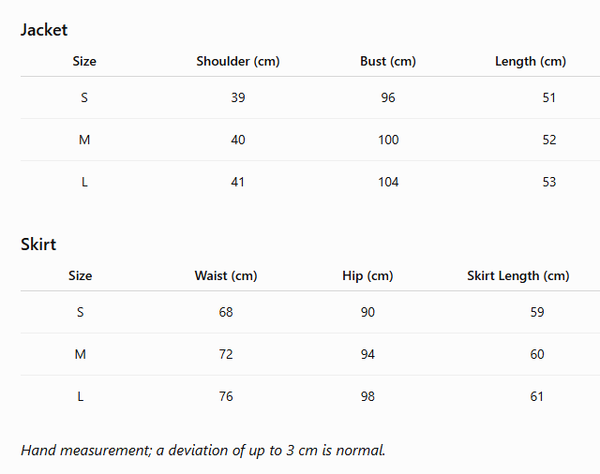Click jacket shoulder value 39
The image size is (600, 474).
click(x=238, y=98)
